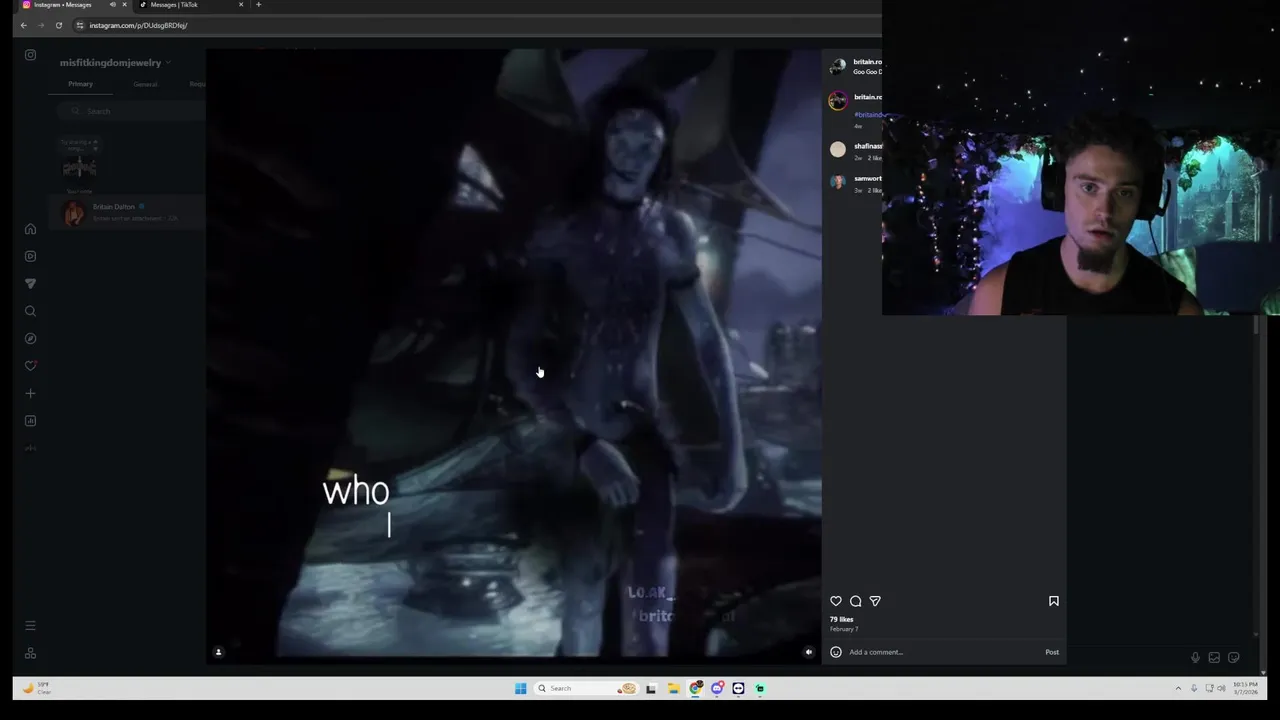This screenshot has width=1280, height=720.
Task: Open the comment bubble icon
Action: coord(856,601)
